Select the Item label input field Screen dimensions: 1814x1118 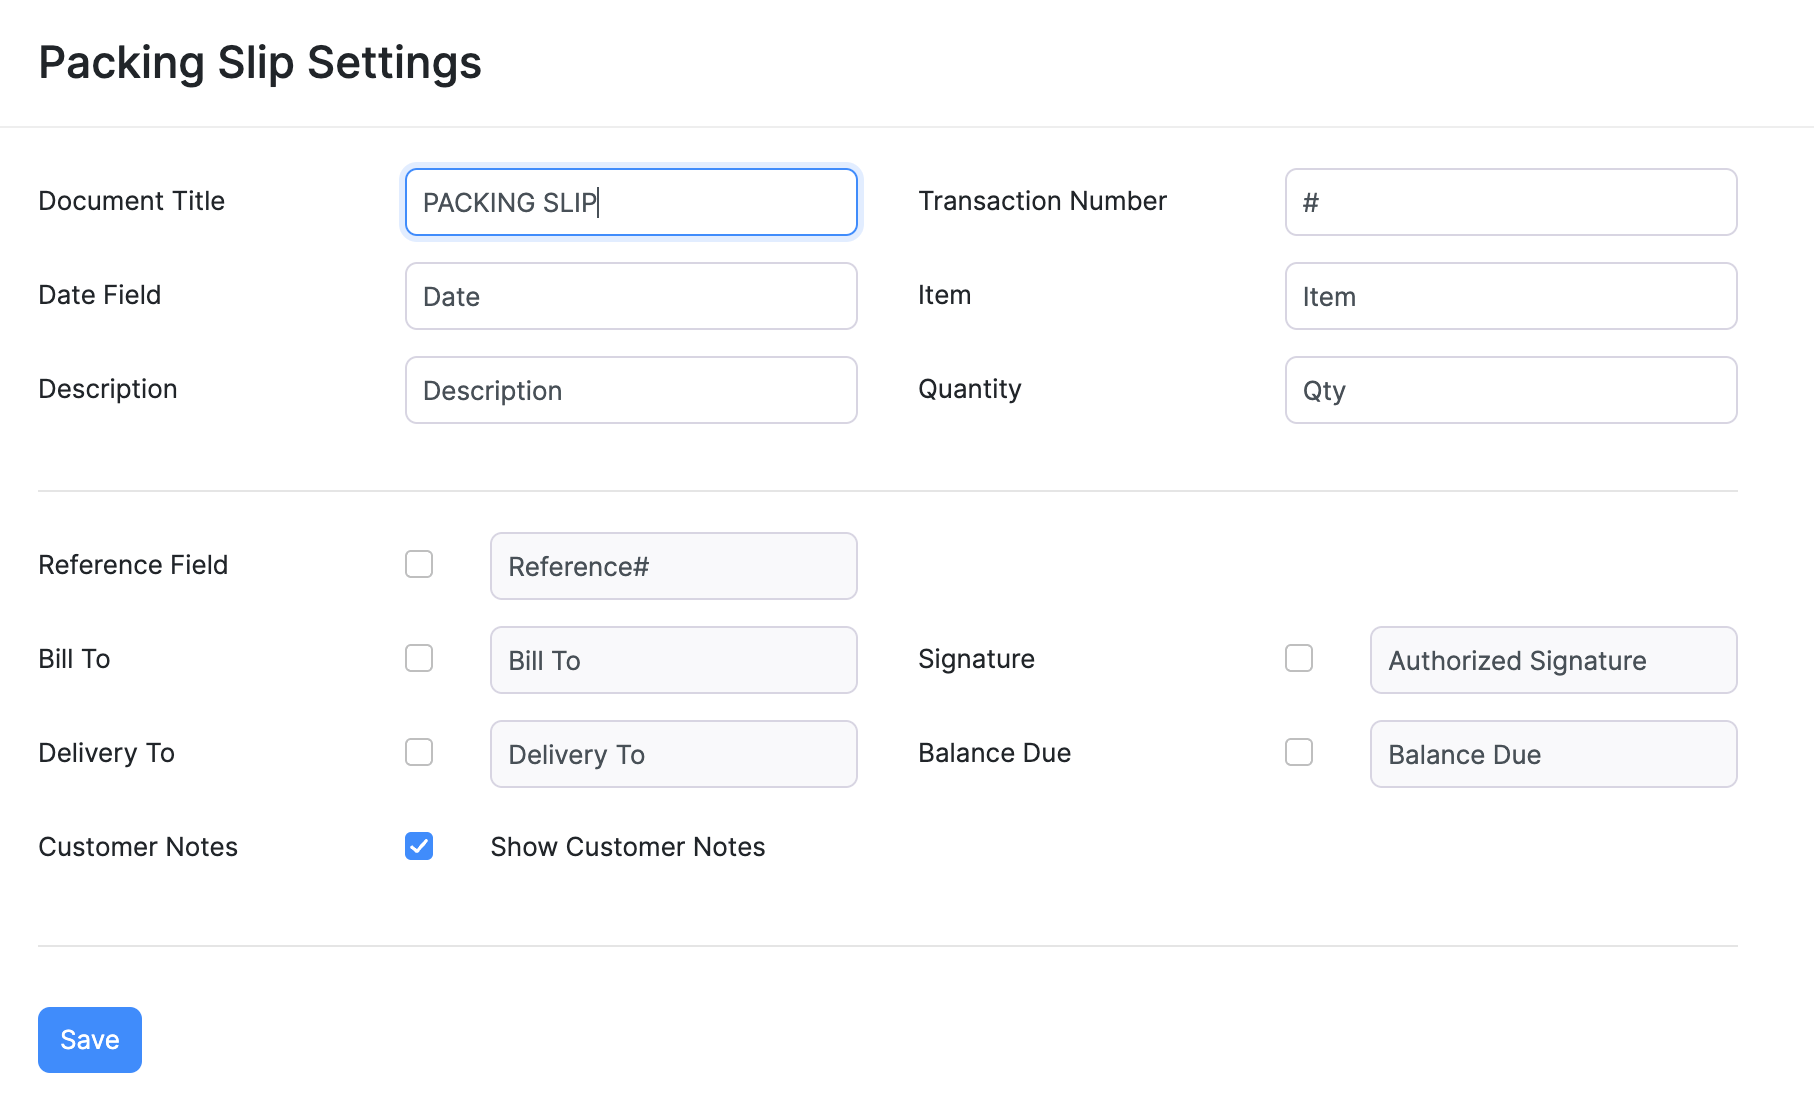1510,296
